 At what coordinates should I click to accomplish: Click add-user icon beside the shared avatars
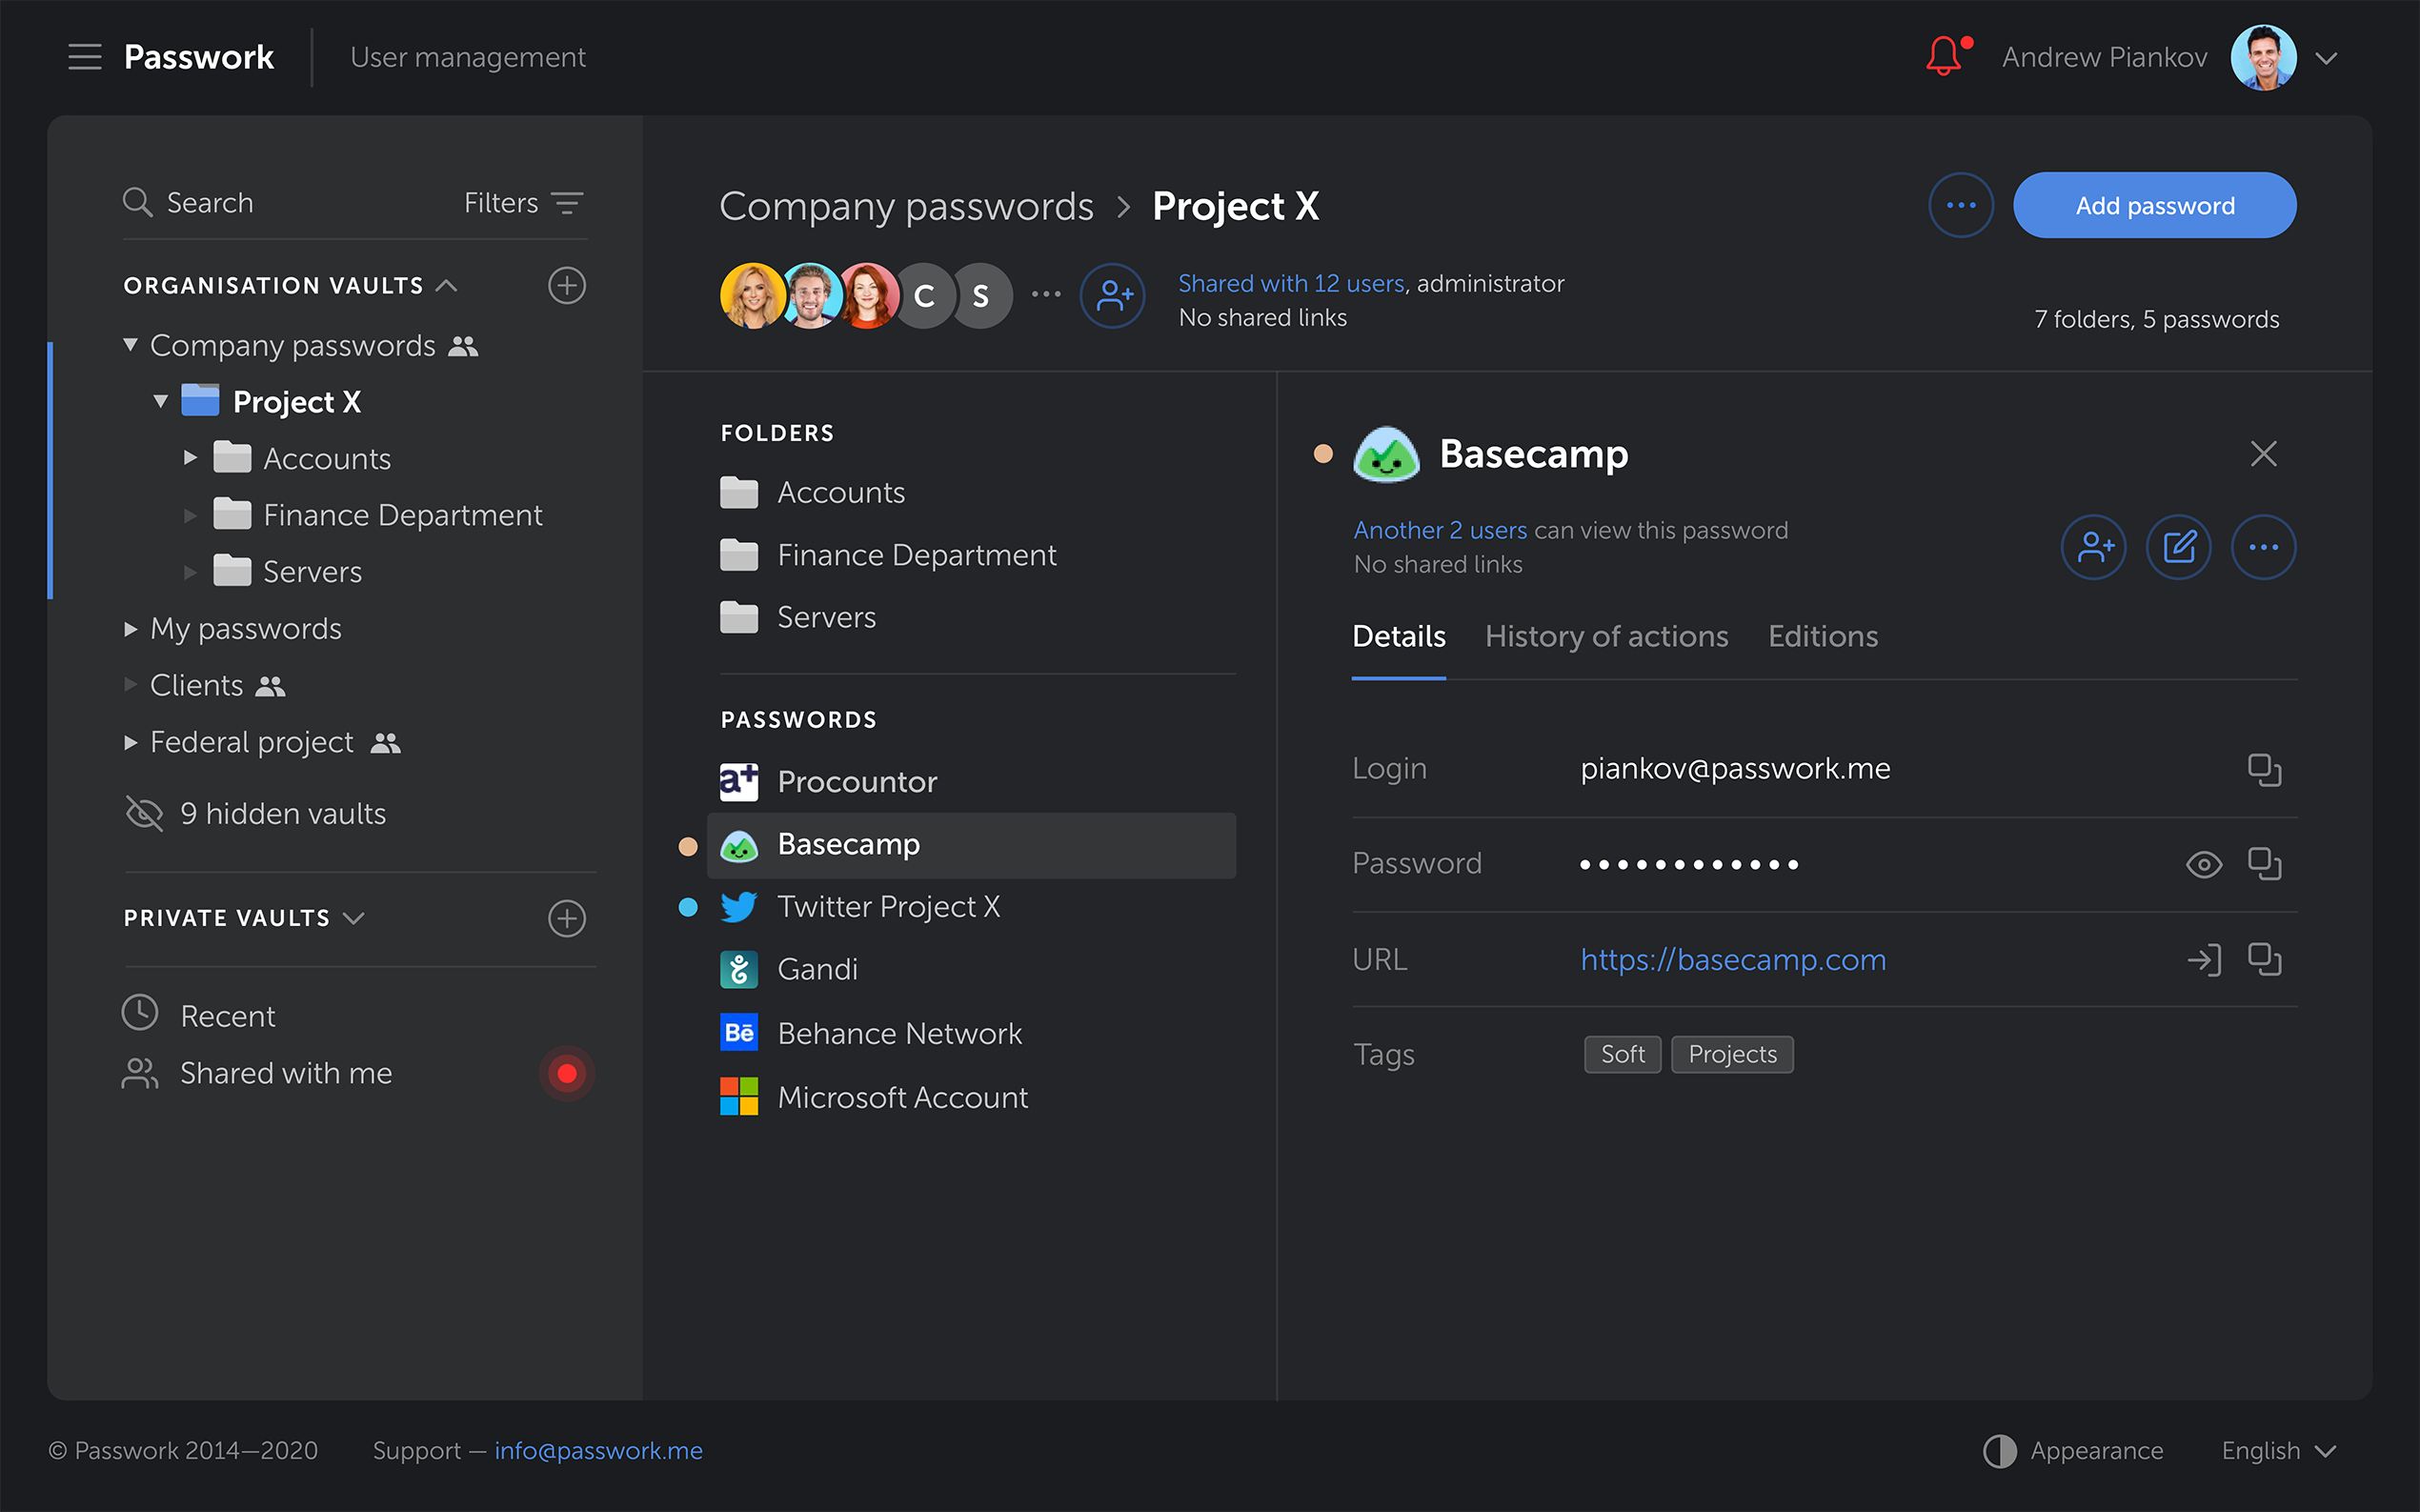[x=1113, y=296]
